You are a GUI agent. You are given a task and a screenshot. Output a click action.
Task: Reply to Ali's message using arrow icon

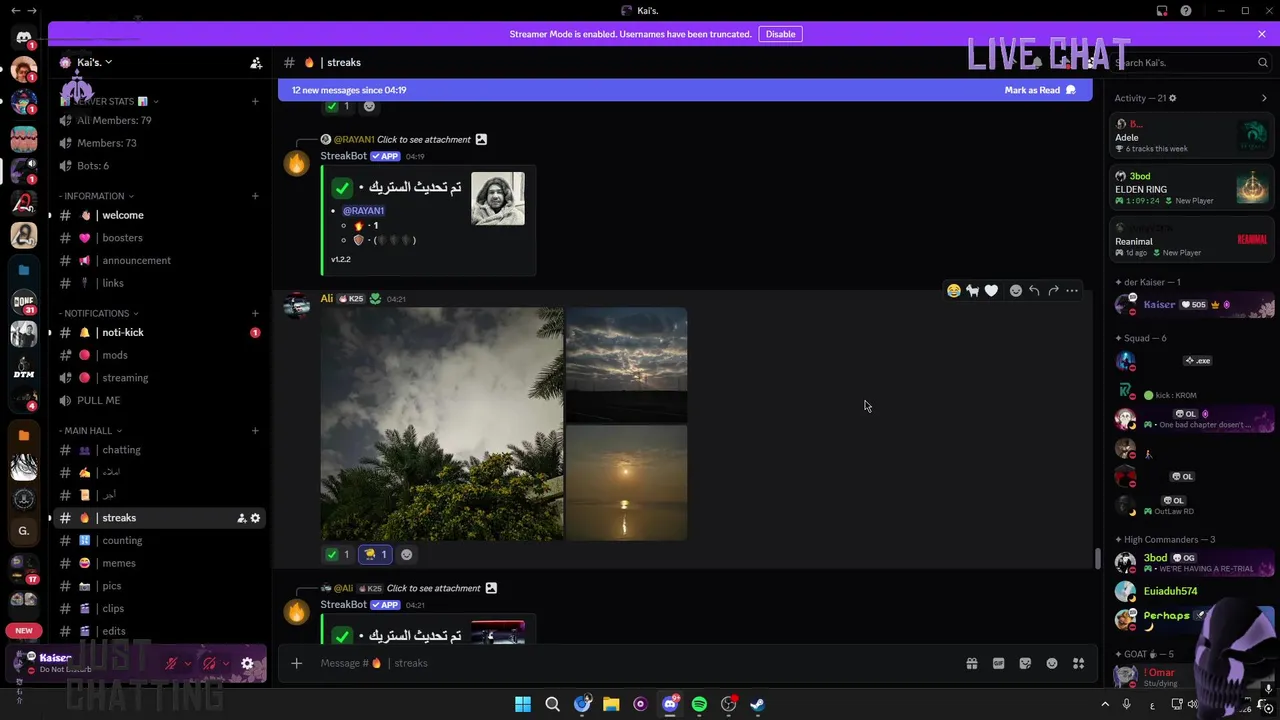1034,291
